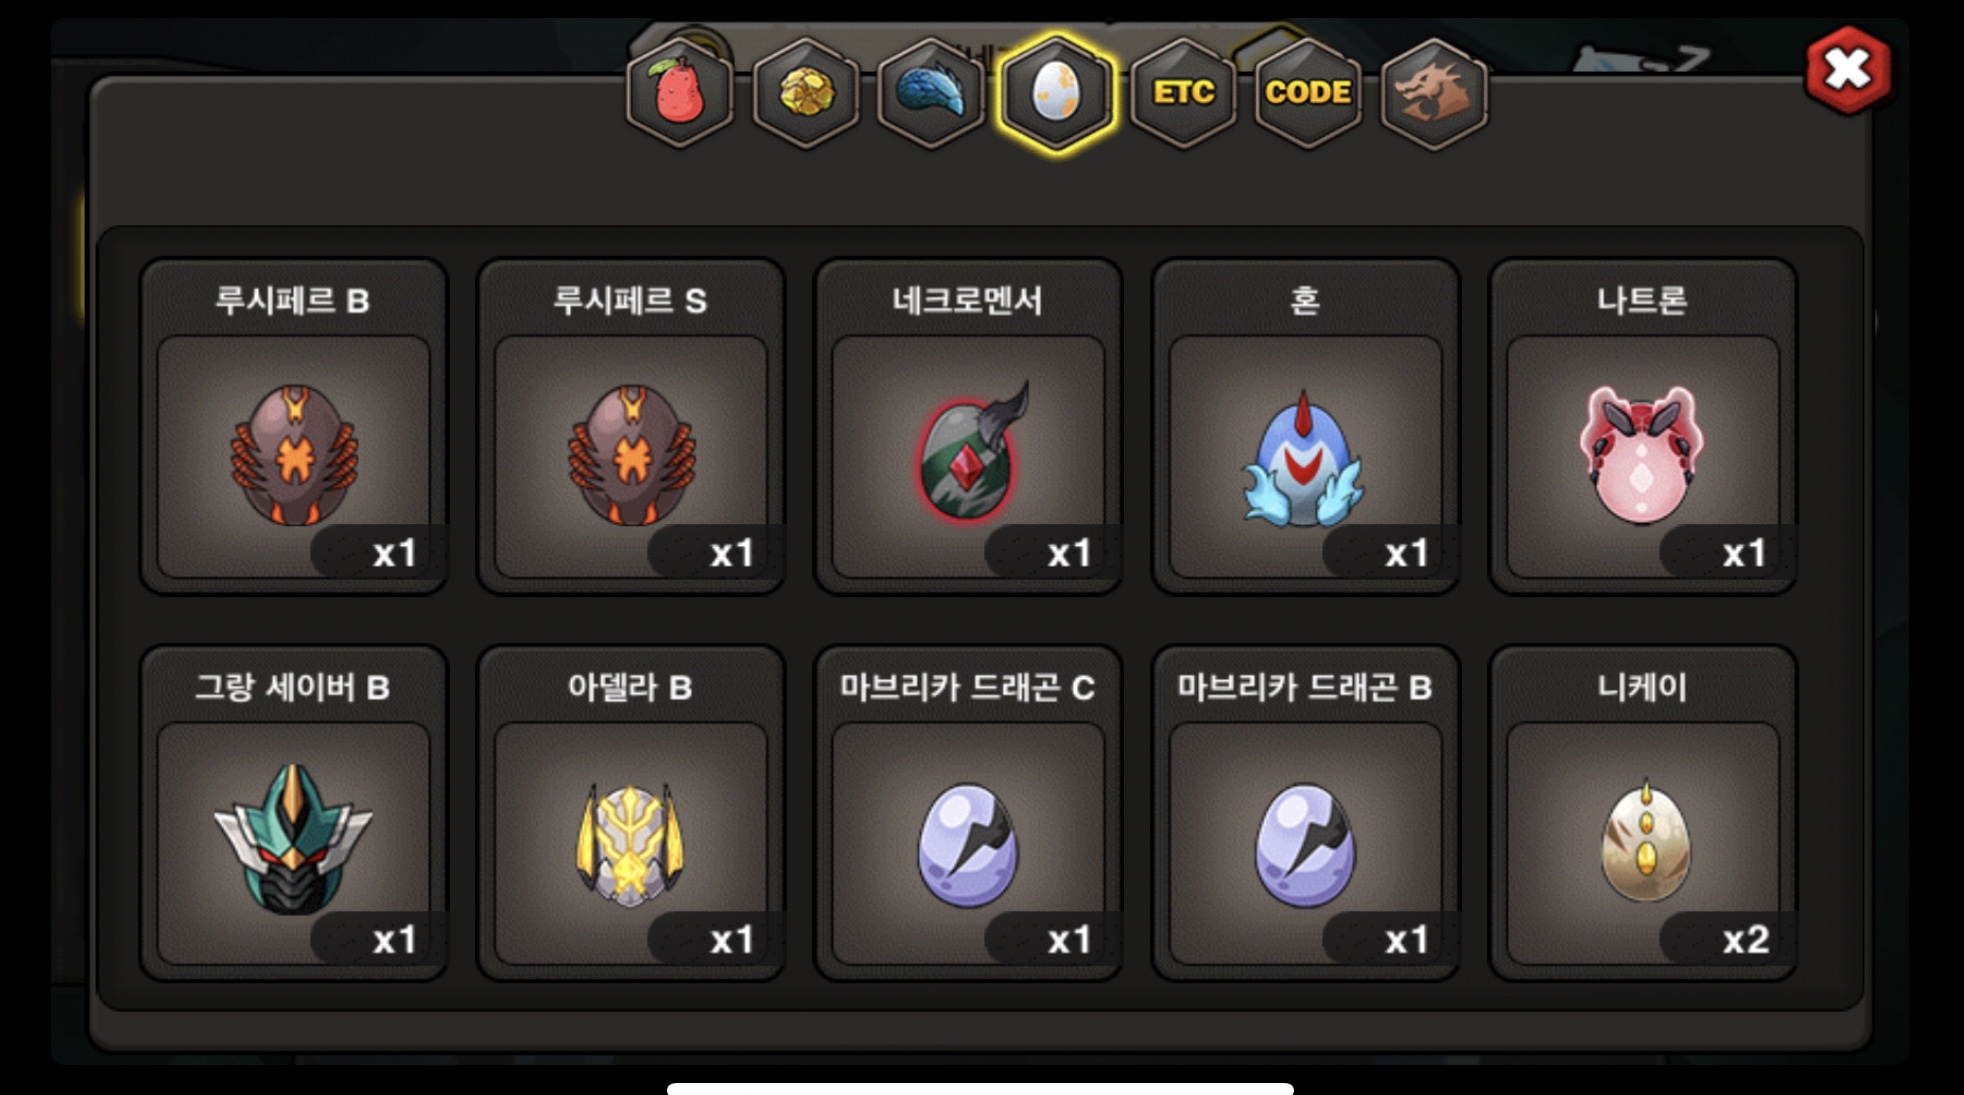This screenshot has width=1964, height=1095.
Task: Close the inventory with red X
Action: pos(1847,70)
